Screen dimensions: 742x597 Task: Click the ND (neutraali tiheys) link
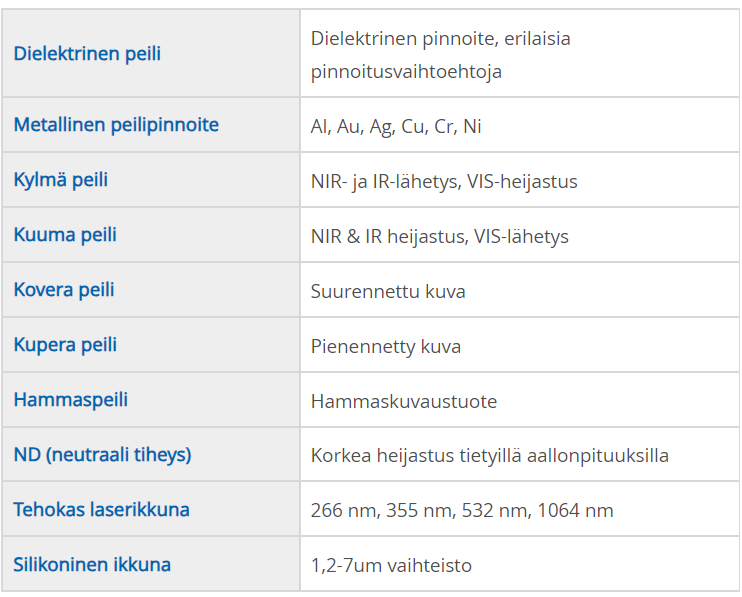point(102,455)
